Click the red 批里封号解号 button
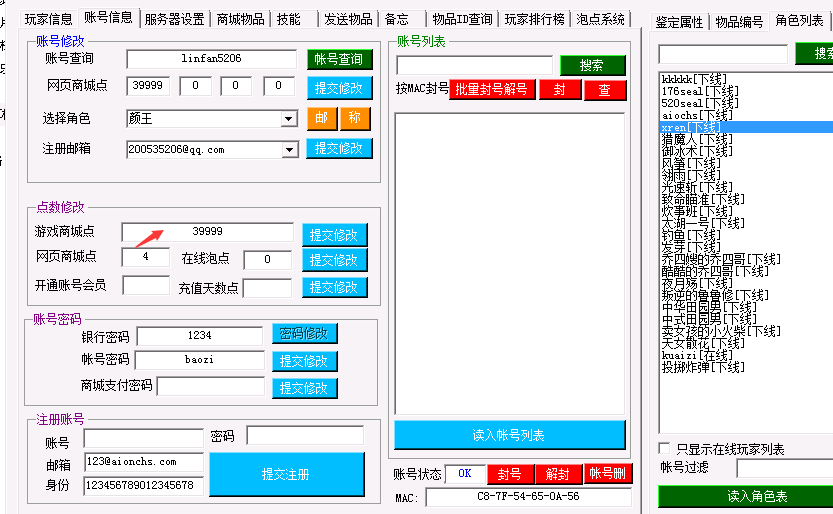 pyautogui.click(x=491, y=89)
